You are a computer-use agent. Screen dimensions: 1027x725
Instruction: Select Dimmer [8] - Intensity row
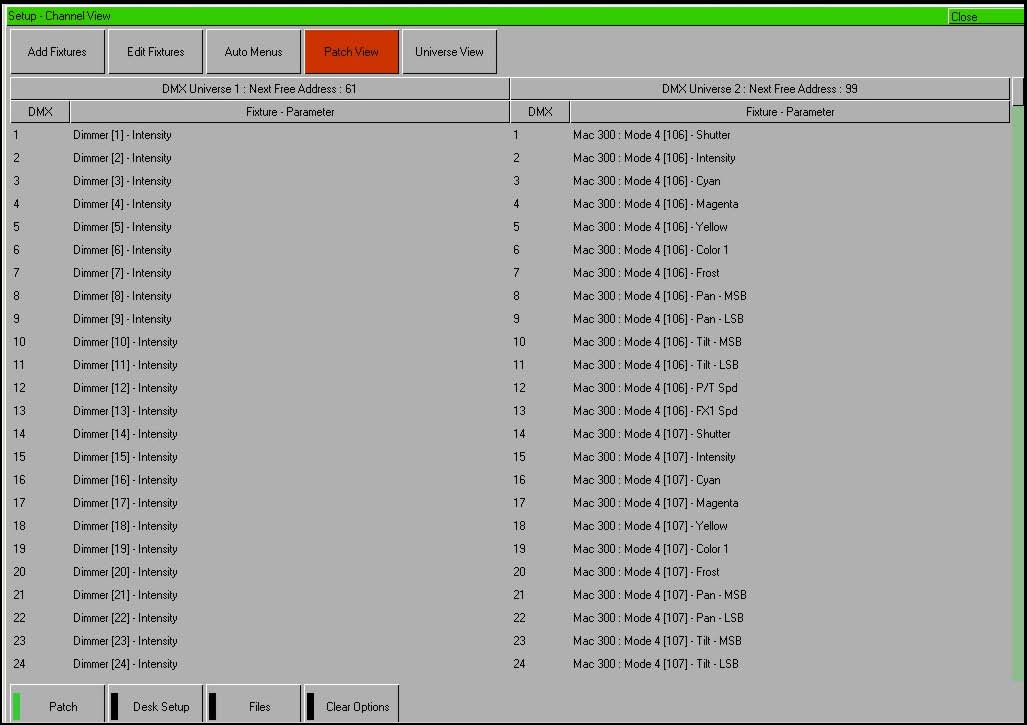click(x=259, y=296)
